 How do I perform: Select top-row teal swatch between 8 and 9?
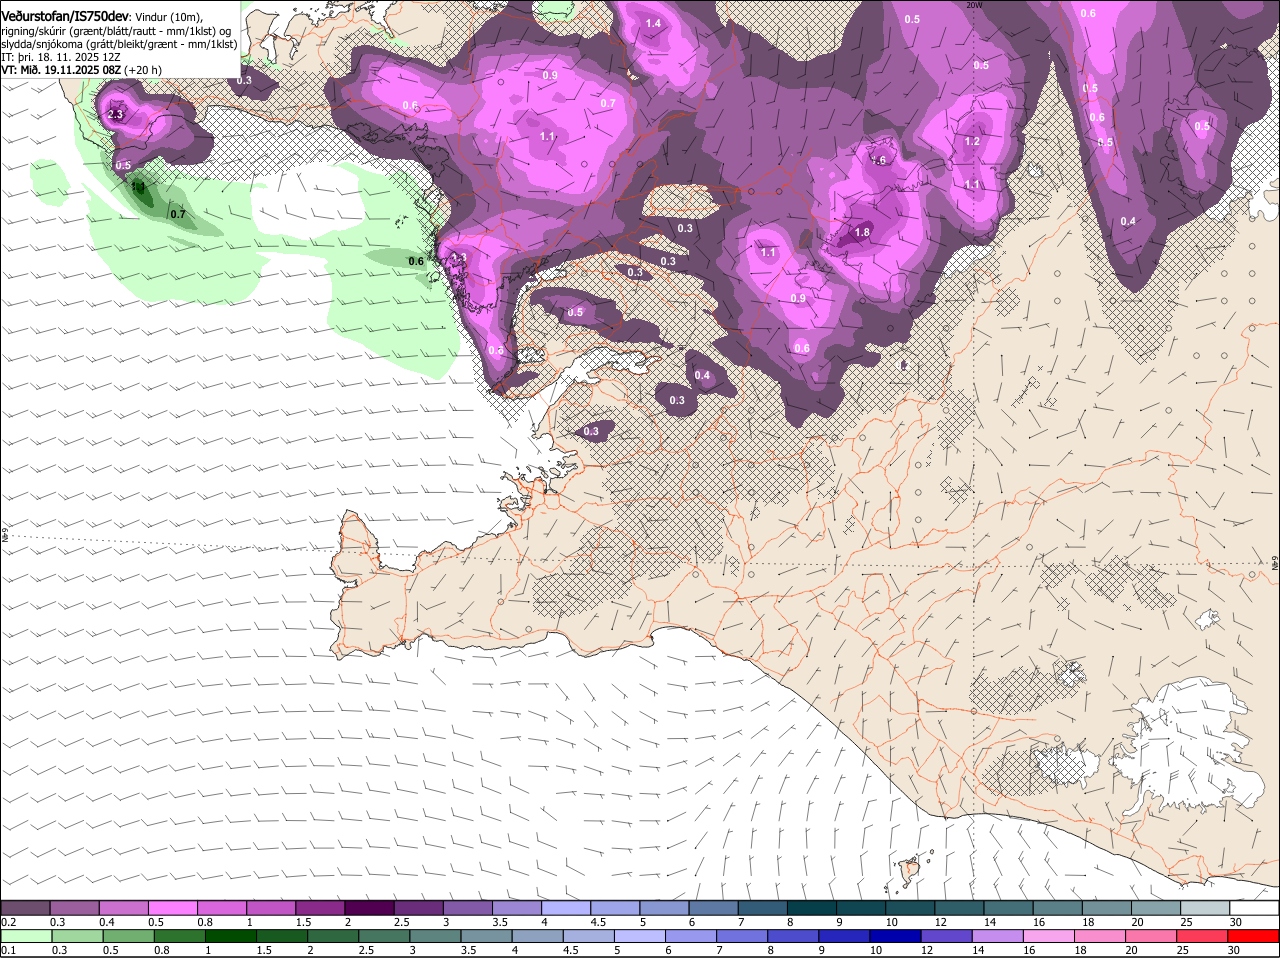[x=811, y=907]
